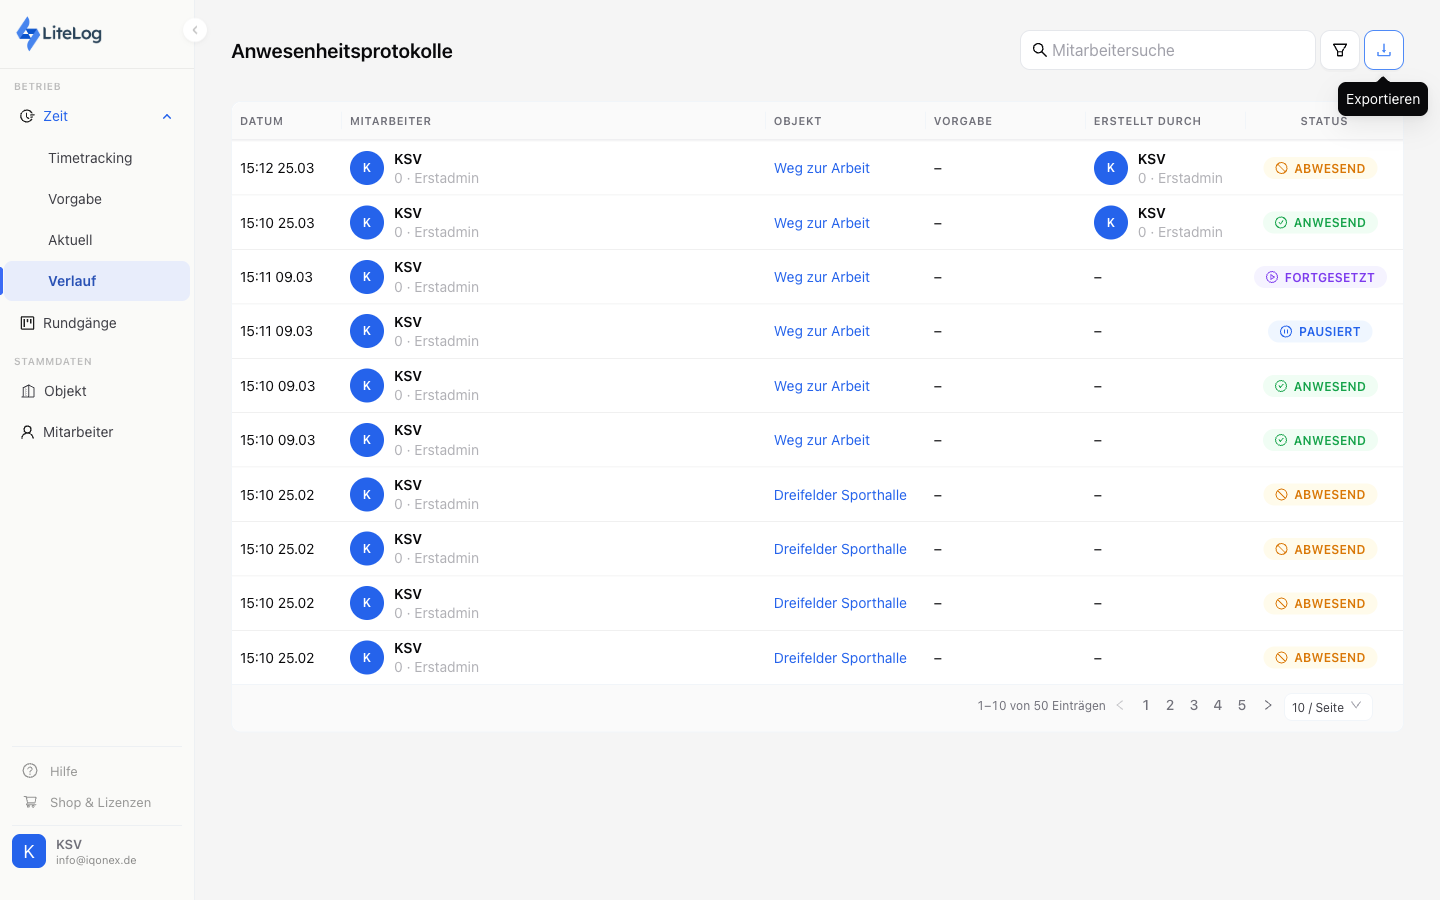The width and height of the screenshot is (1440, 900).
Task: Open the Vorgabe menu item
Action: point(75,199)
